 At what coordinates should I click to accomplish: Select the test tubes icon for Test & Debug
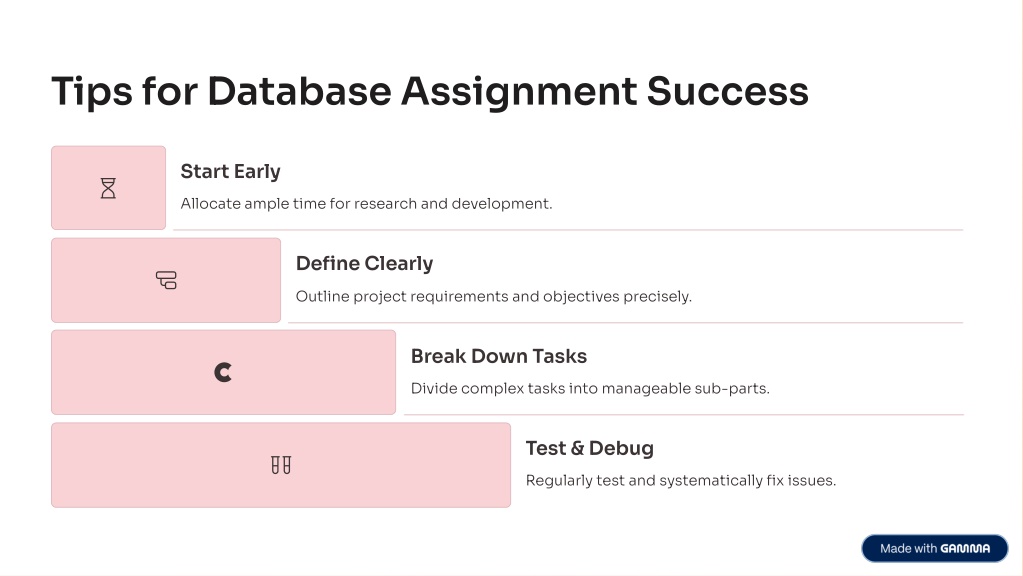click(x=281, y=465)
